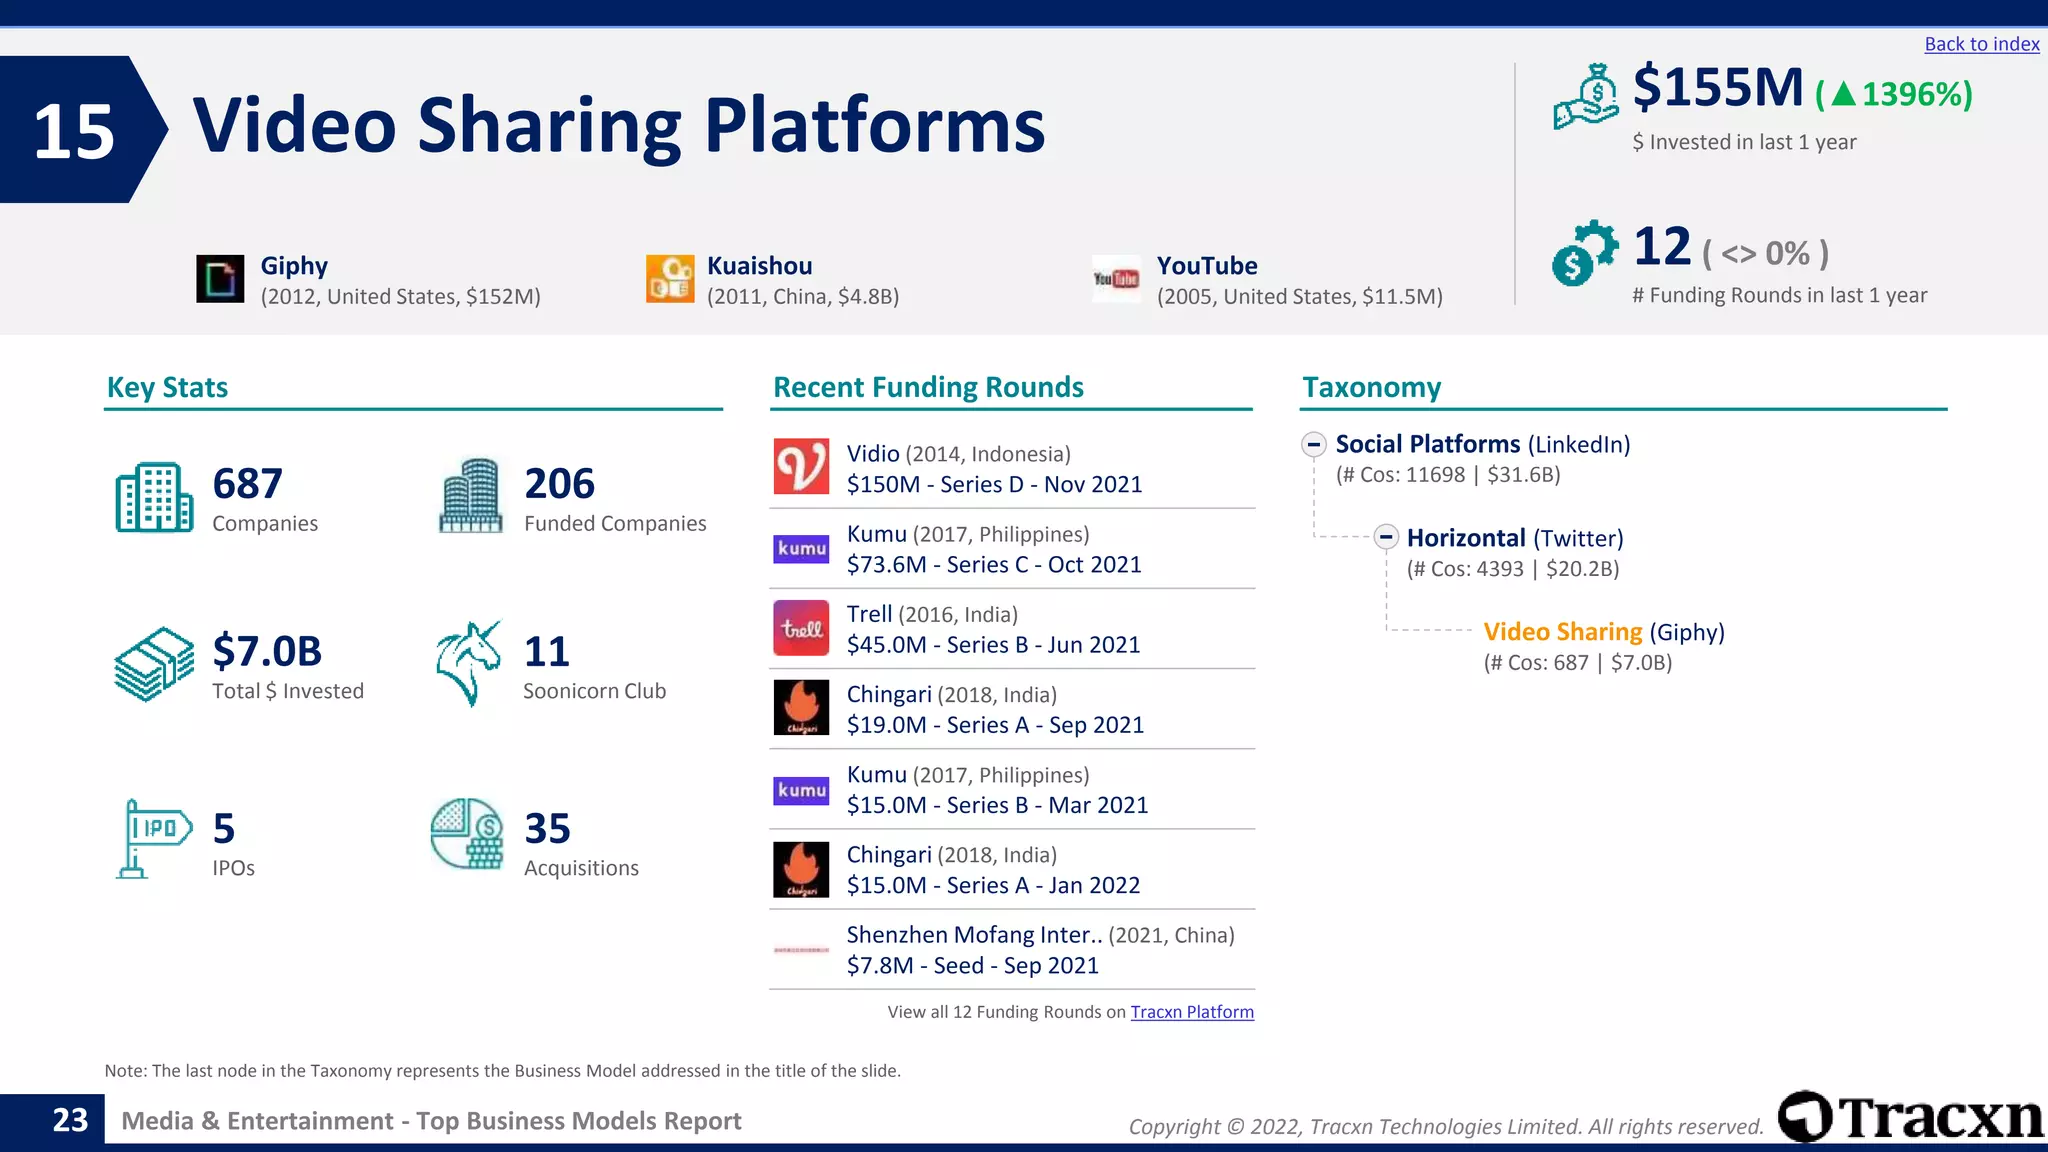Click '(# Cos: 4393 | $20.2B)' text
Image resolution: width=2048 pixels, height=1152 pixels.
point(1513,569)
